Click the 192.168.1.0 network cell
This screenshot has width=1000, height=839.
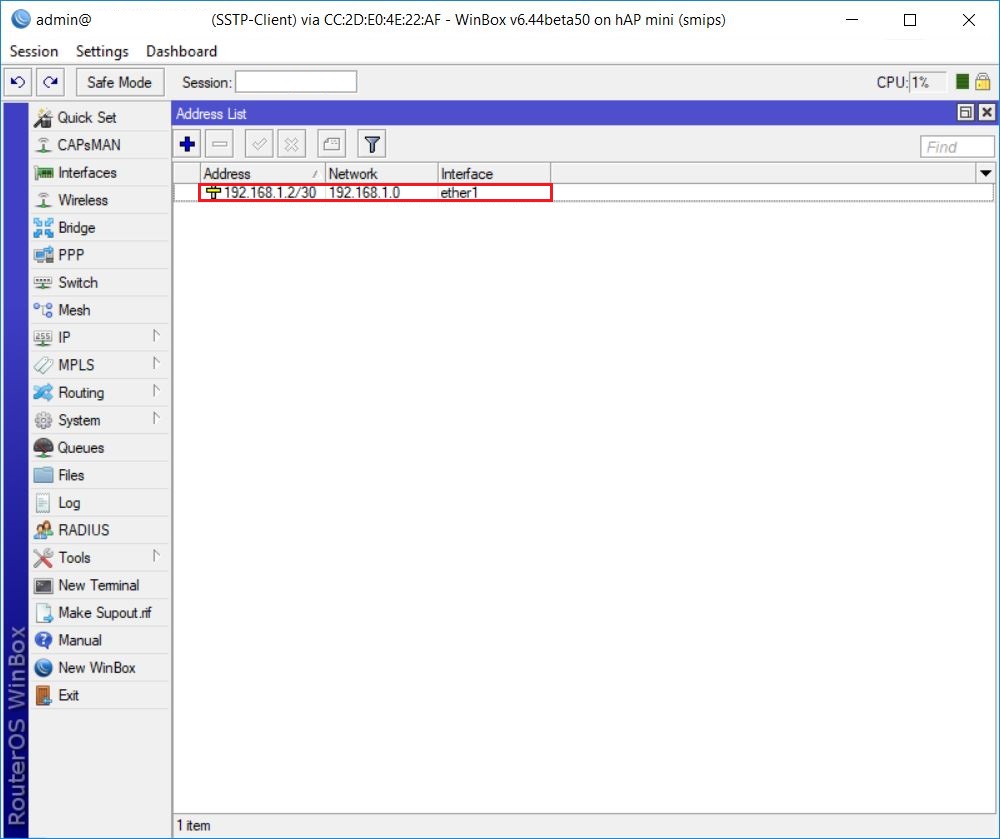coord(365,193)
